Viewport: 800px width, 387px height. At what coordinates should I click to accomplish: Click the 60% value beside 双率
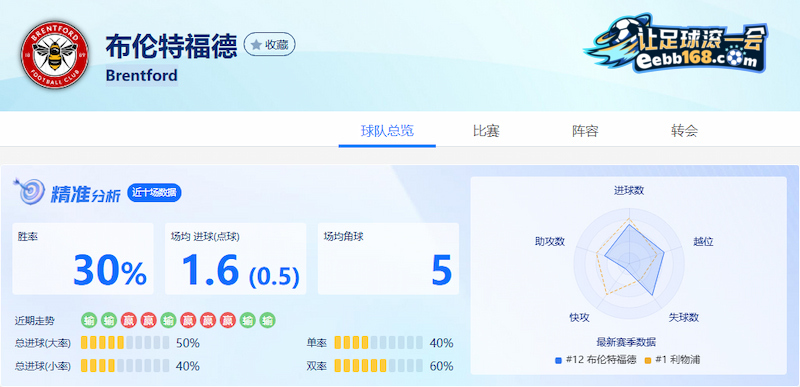click(x=441, y=366)
